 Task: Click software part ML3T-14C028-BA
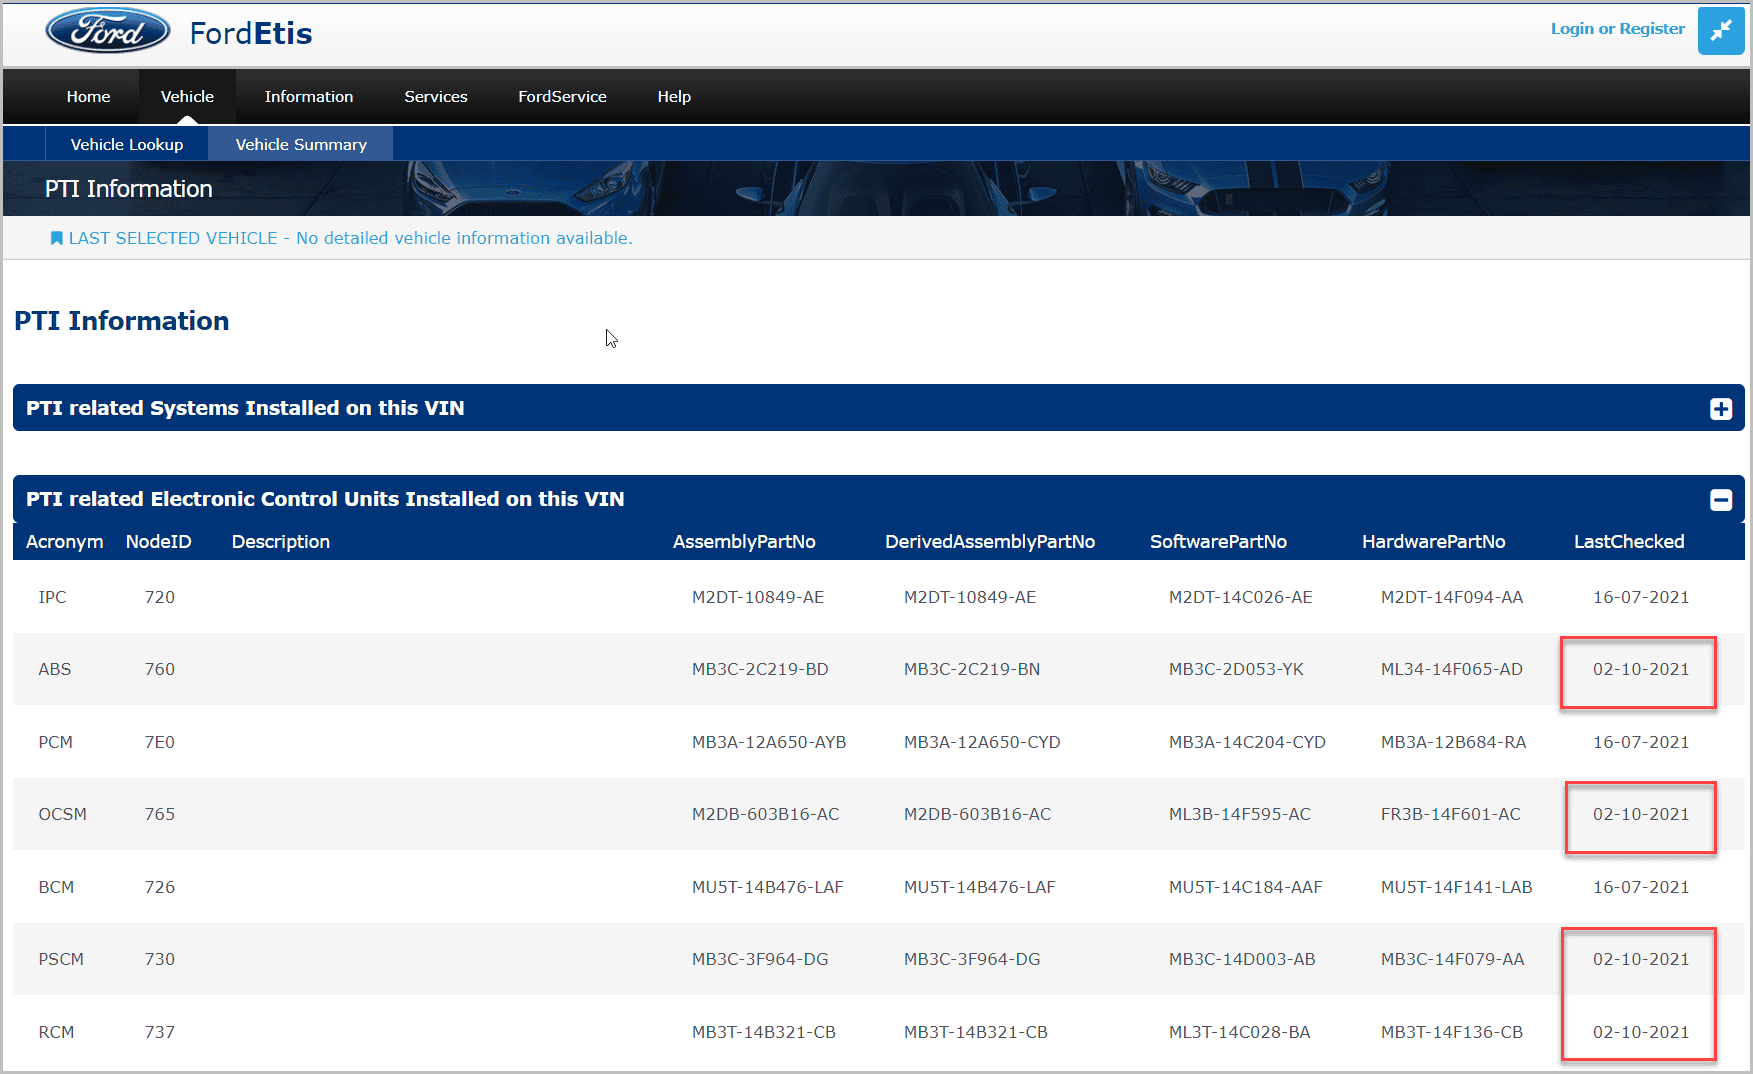[x=1240, y=1032]
